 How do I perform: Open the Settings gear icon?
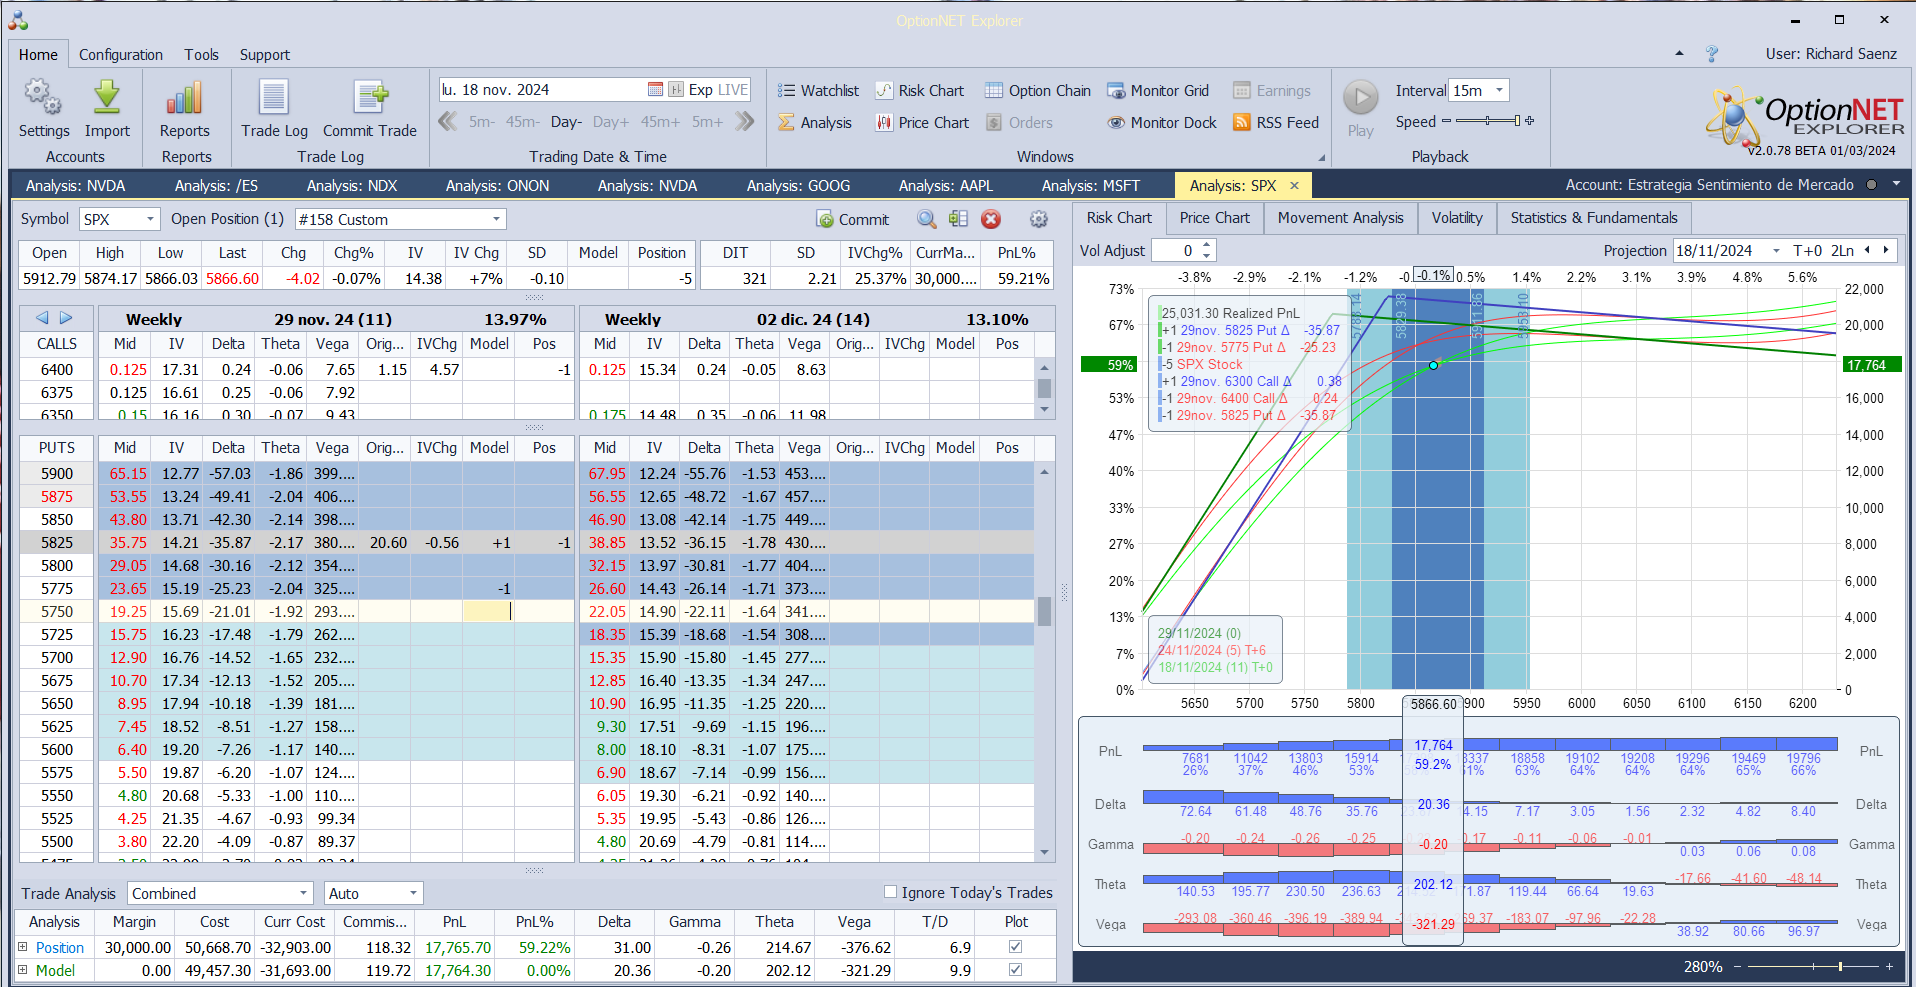[x=43, y=98]
